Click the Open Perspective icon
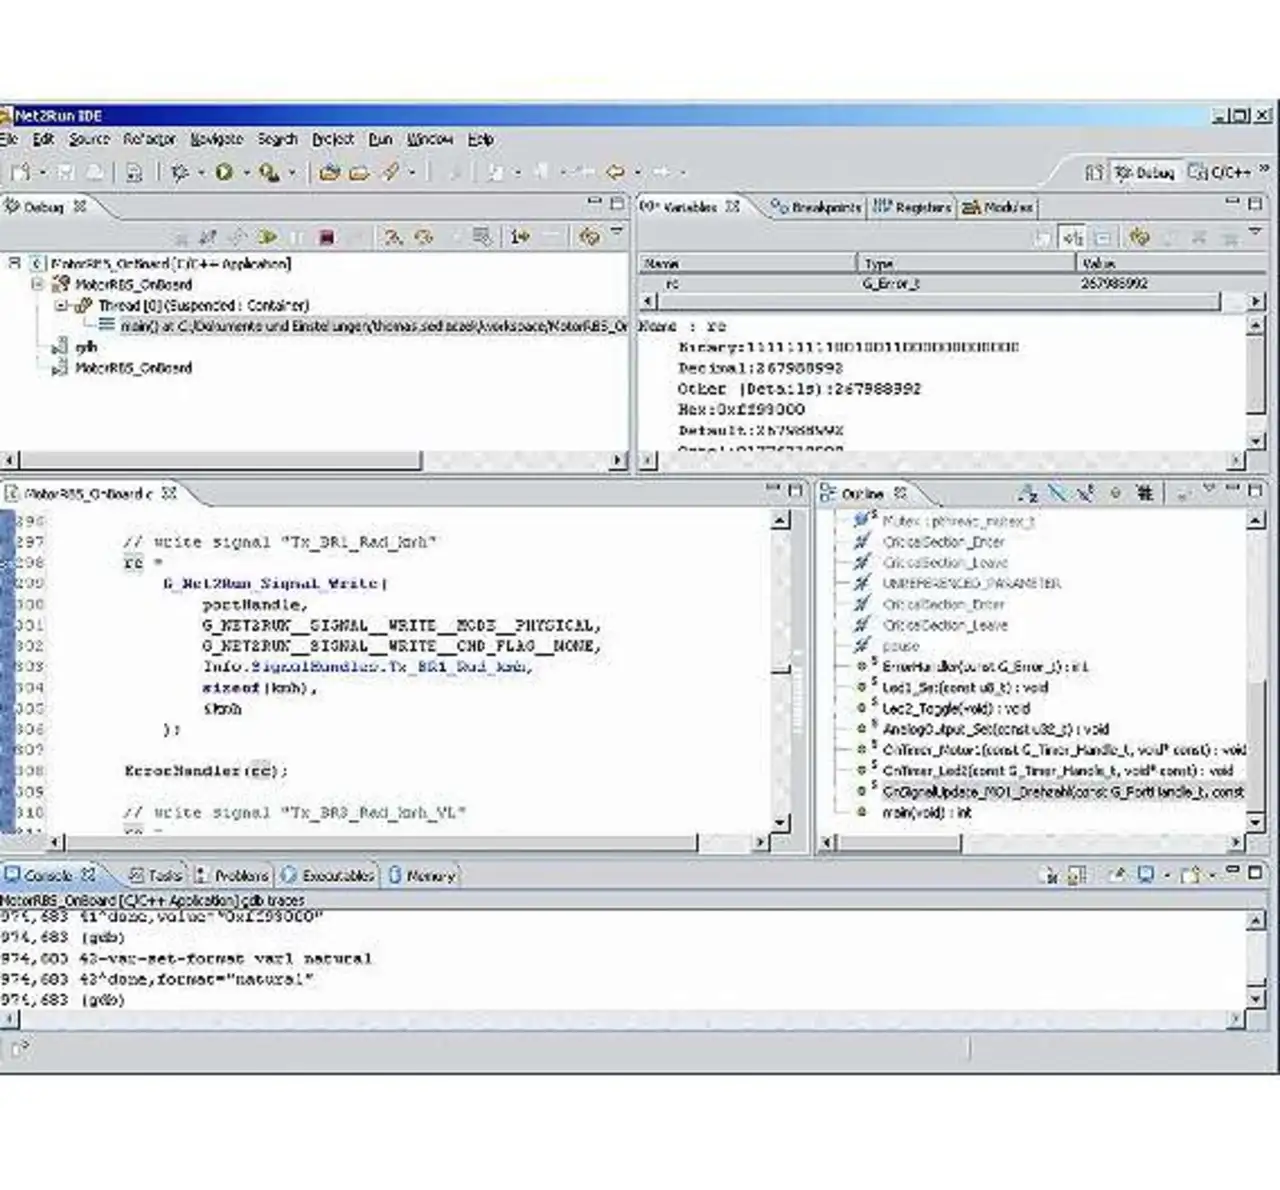Viewport: 1280px width, 1190px height. click(1095, 172)
